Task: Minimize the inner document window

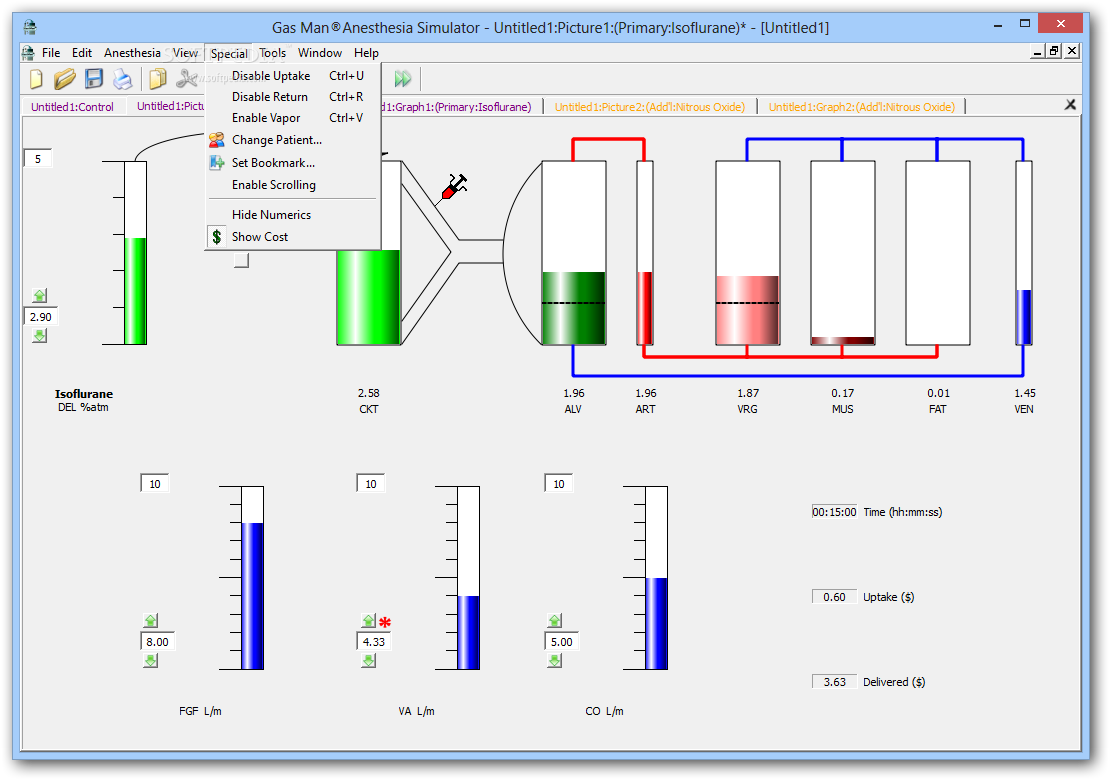Action: coord(1038,51)
